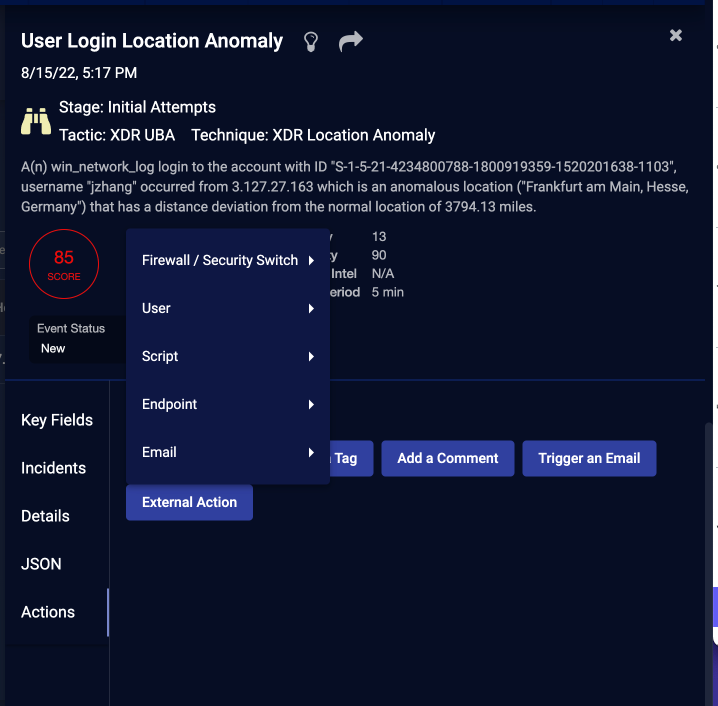Expand the Script submenu arrow
Image resolution: width=718 pixels, height=706 pixels.
311,357
